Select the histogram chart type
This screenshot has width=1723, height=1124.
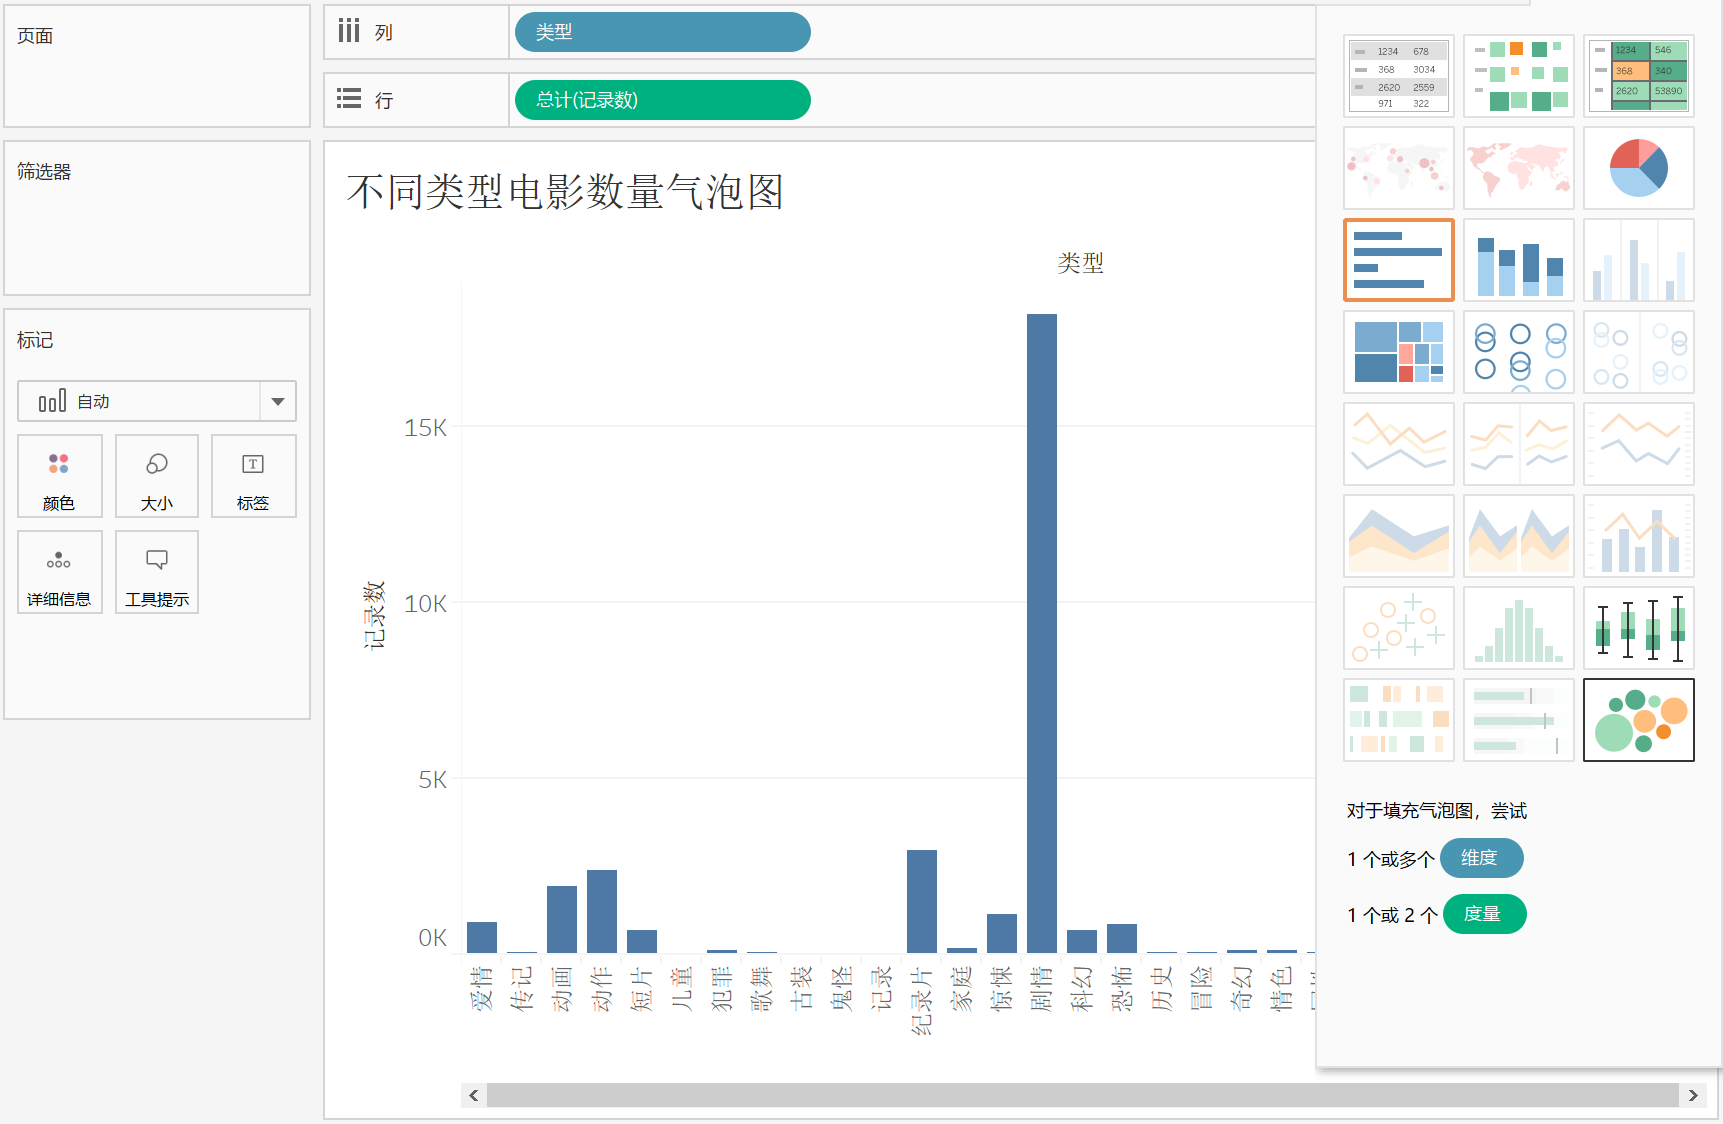1519,628
